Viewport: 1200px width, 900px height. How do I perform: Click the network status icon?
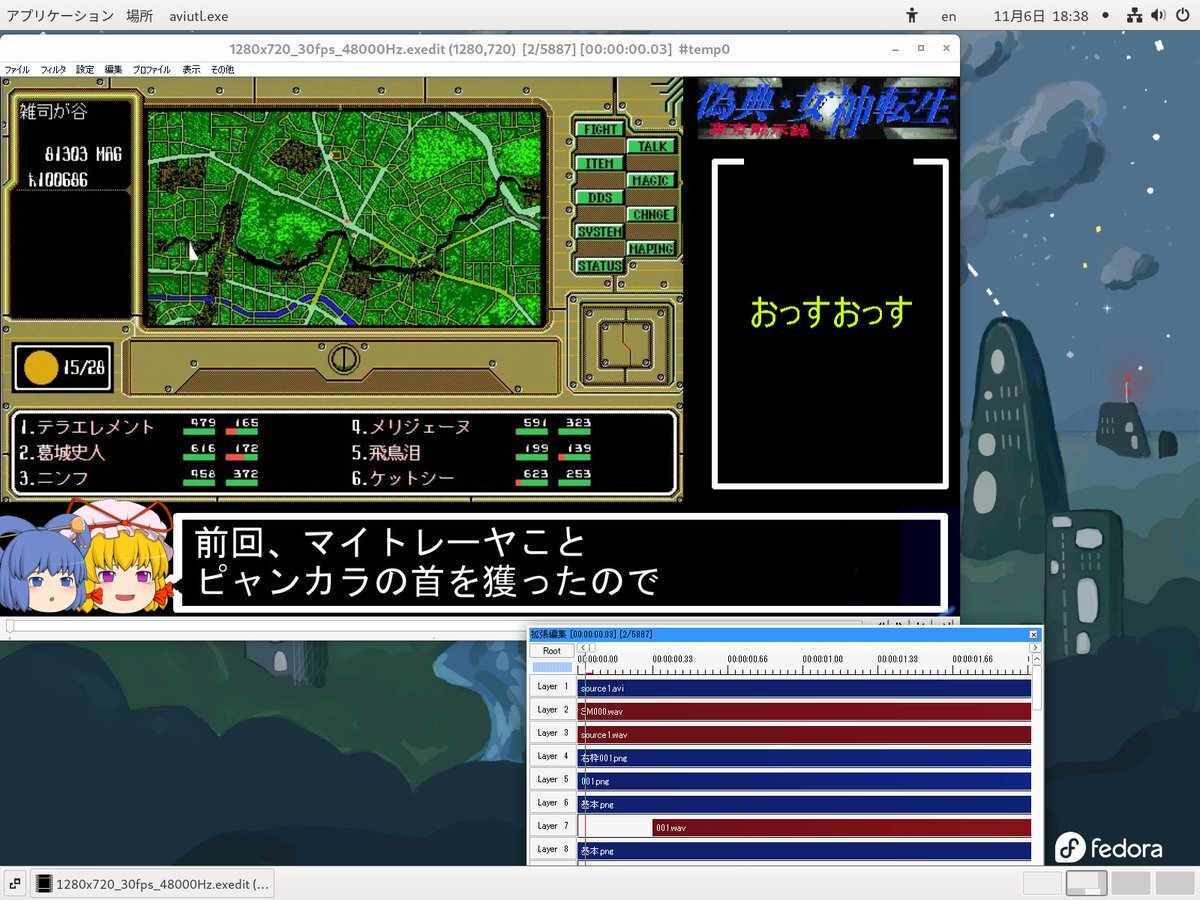(x=1134, y=16)
